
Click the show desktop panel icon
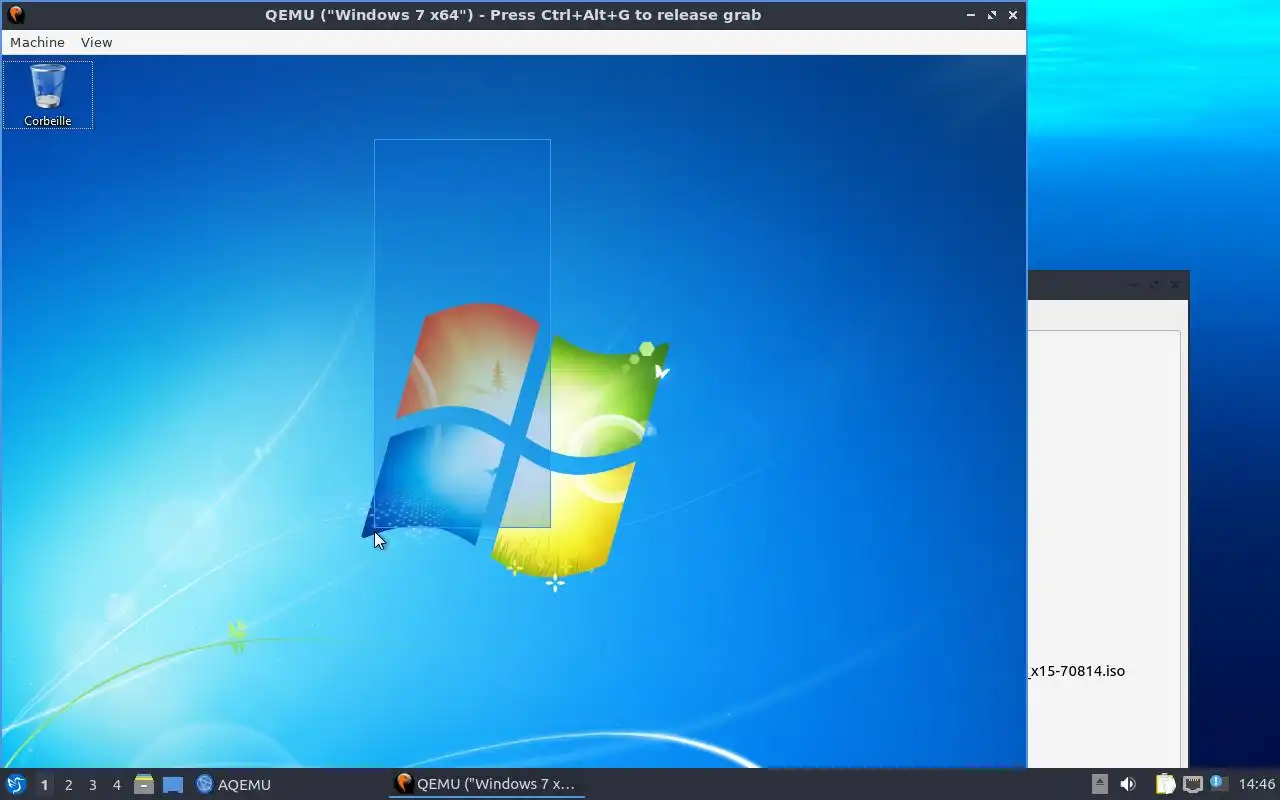coord(172,784)
